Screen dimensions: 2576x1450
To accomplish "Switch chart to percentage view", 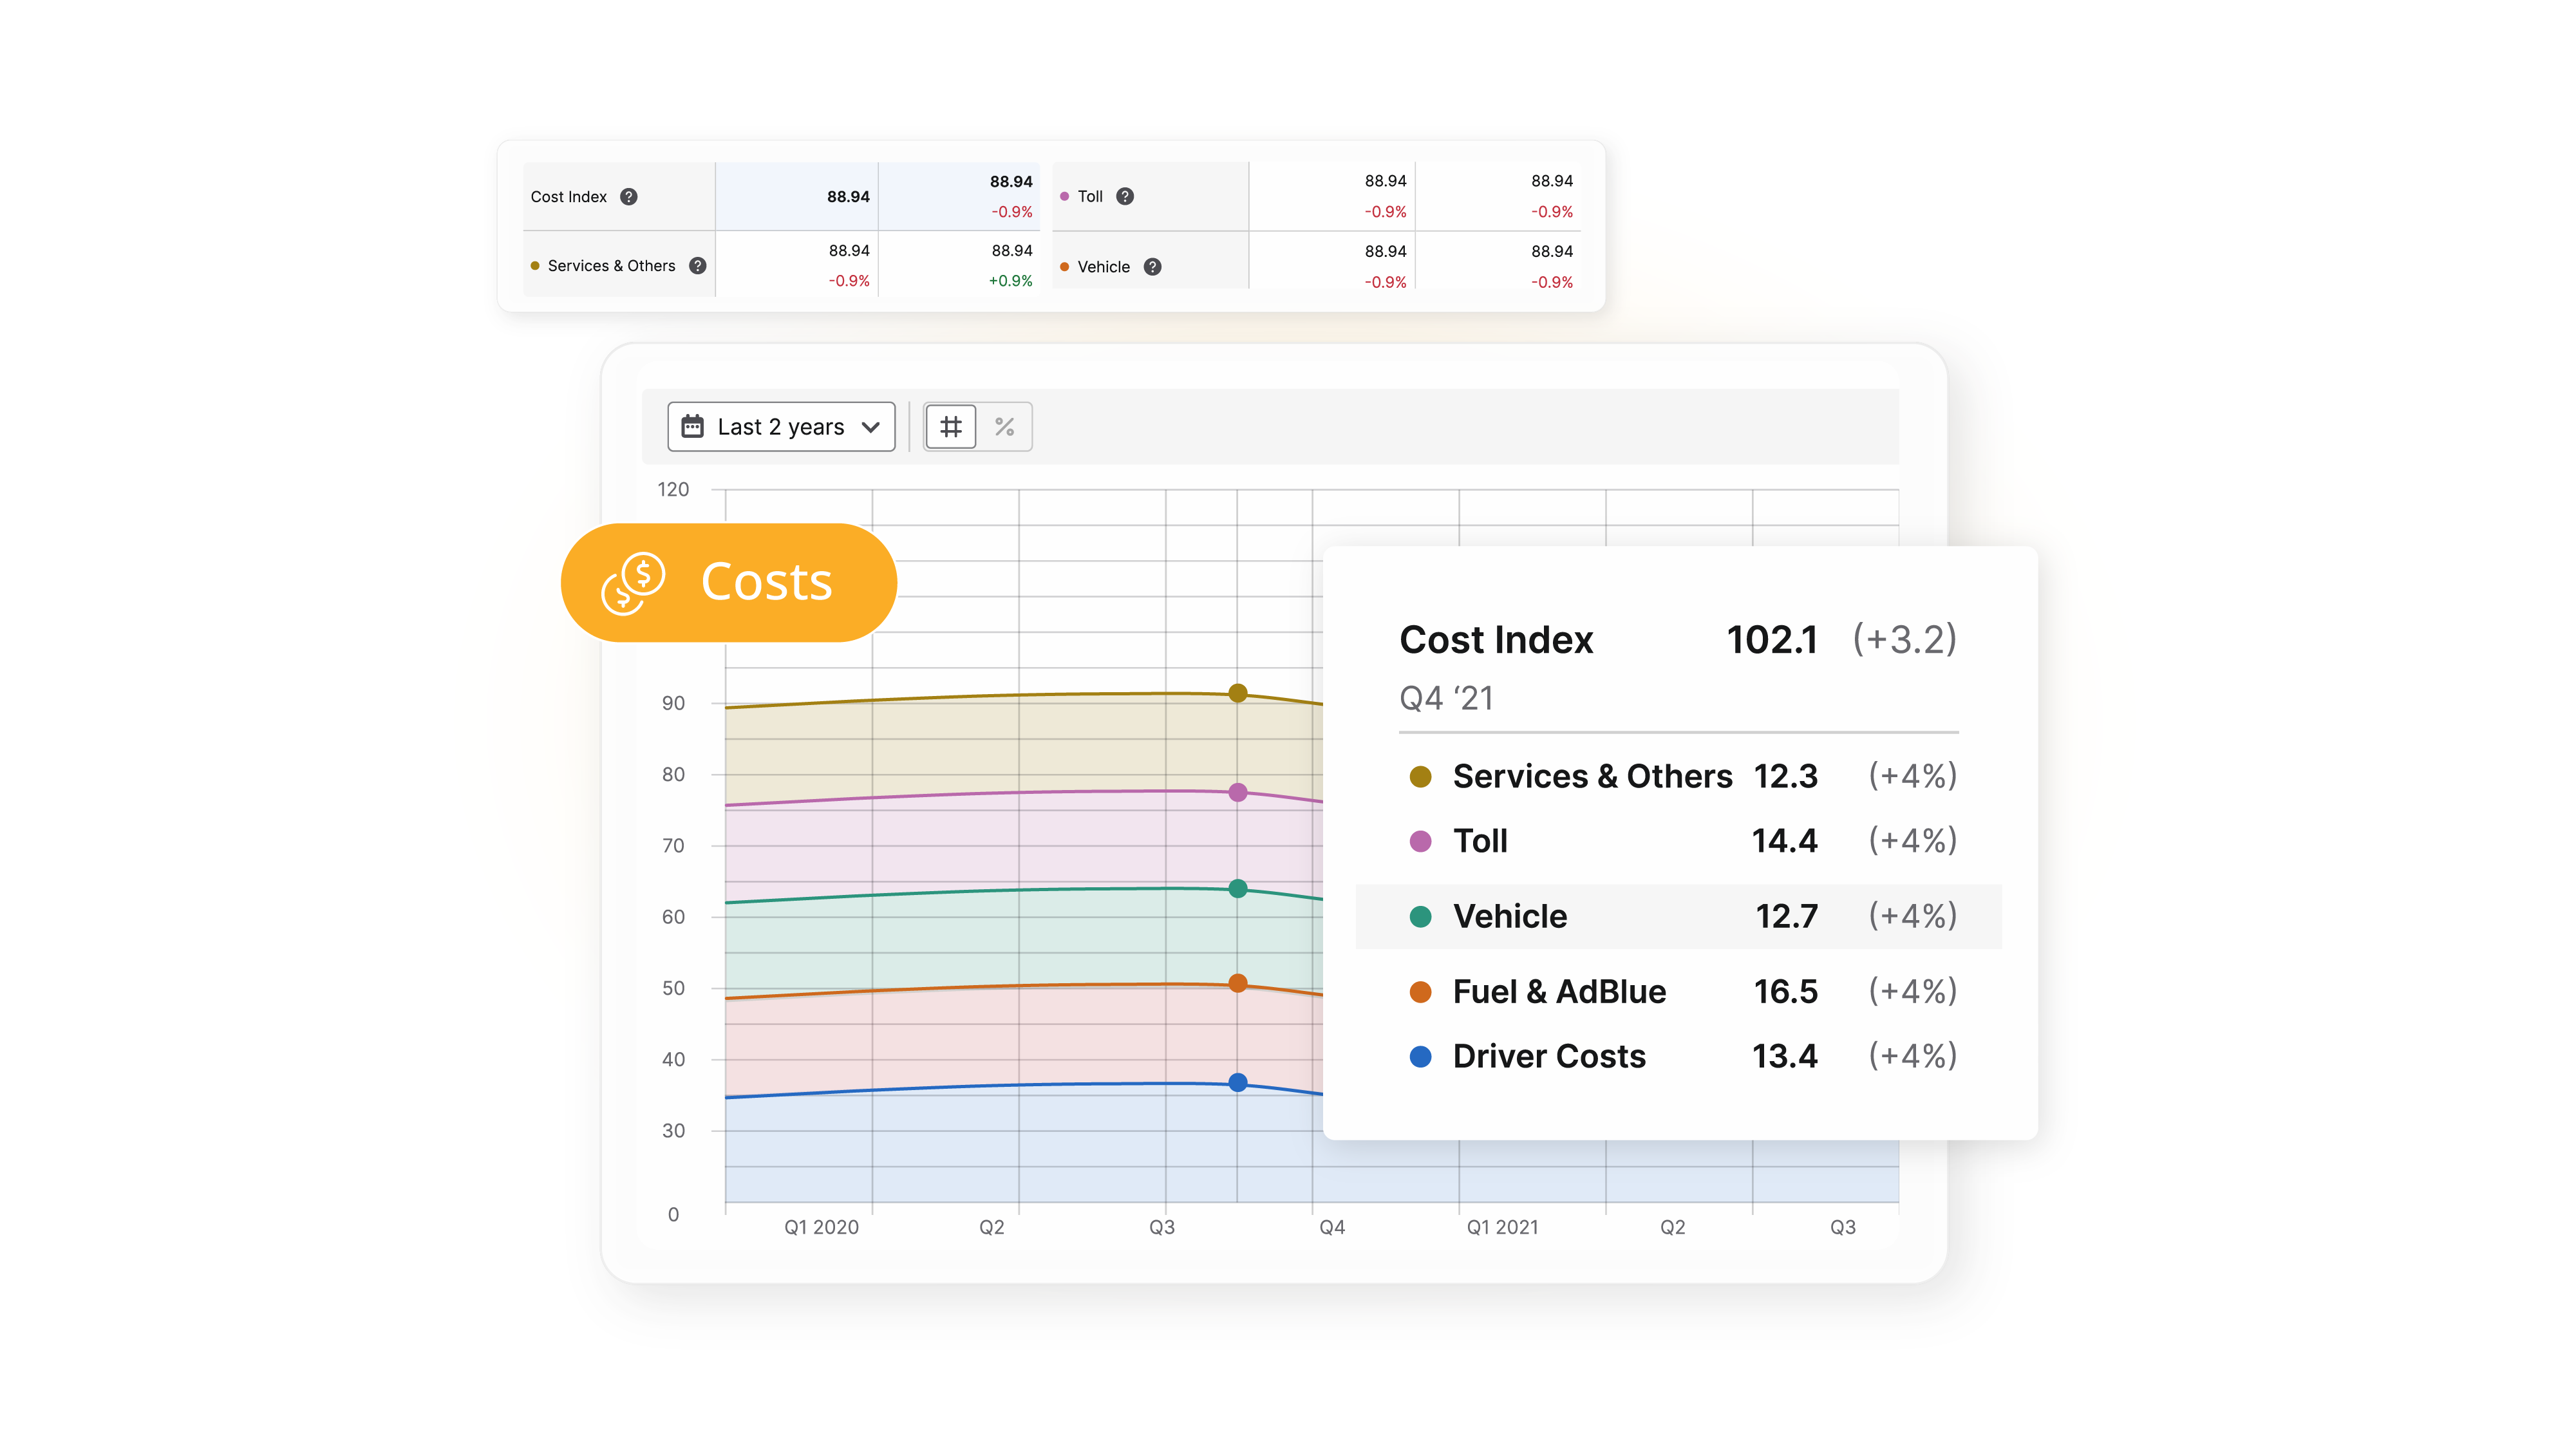I will click(1004, 427).
